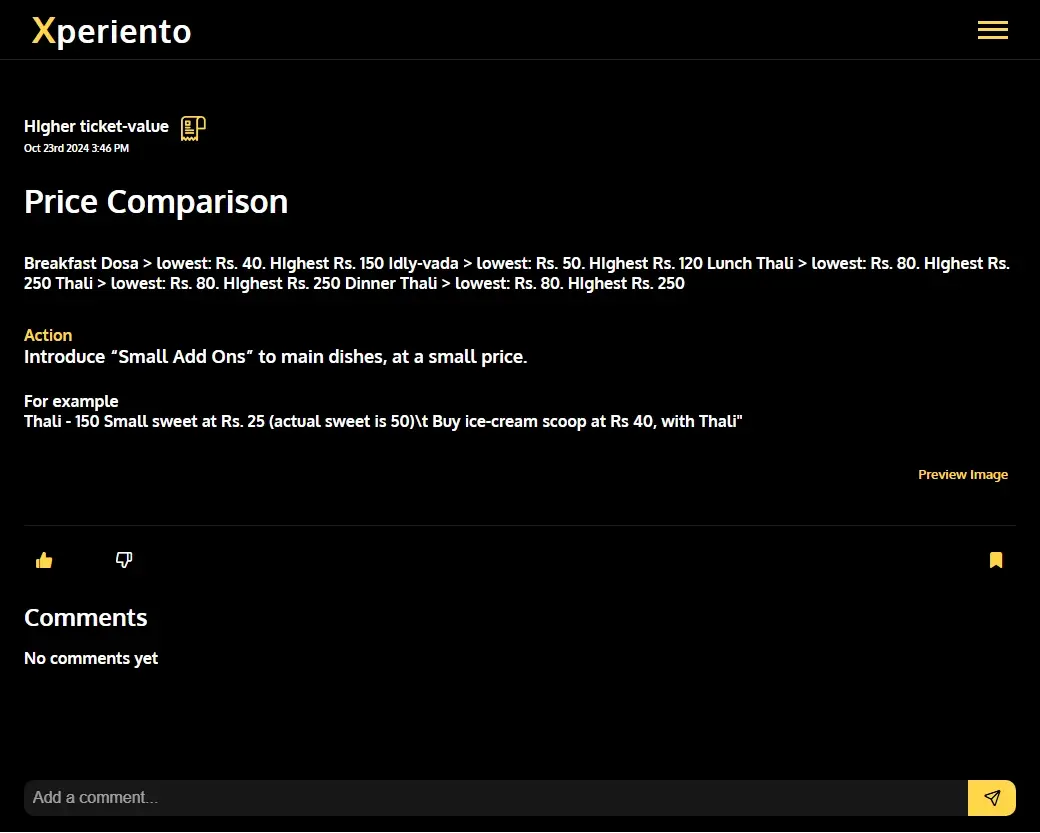Click the Dinner Thali price line
1040x833 pixels.
click(515, 283)
